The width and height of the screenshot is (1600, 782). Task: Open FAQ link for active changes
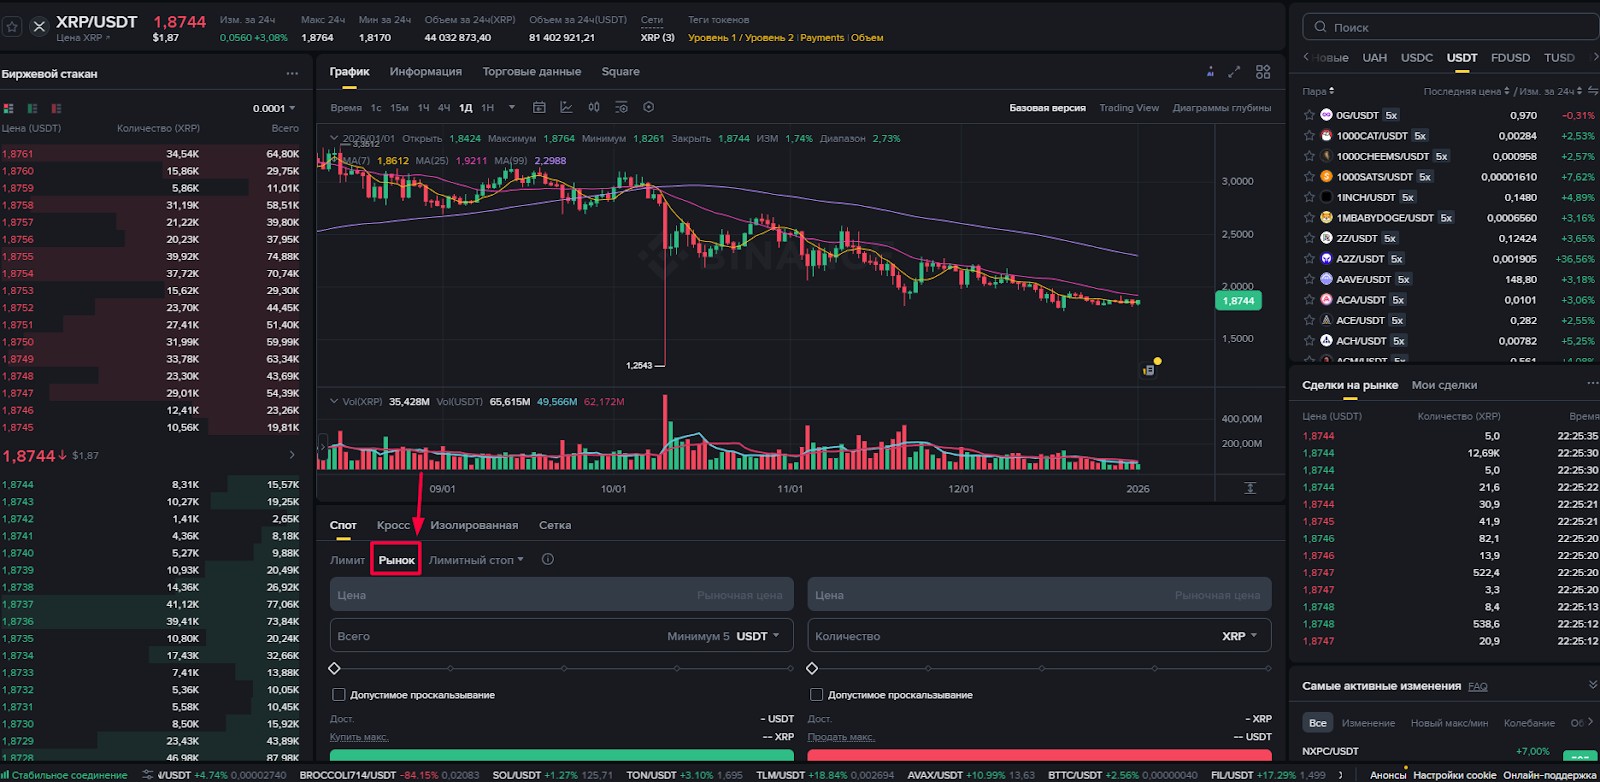tap(1478, 686)
